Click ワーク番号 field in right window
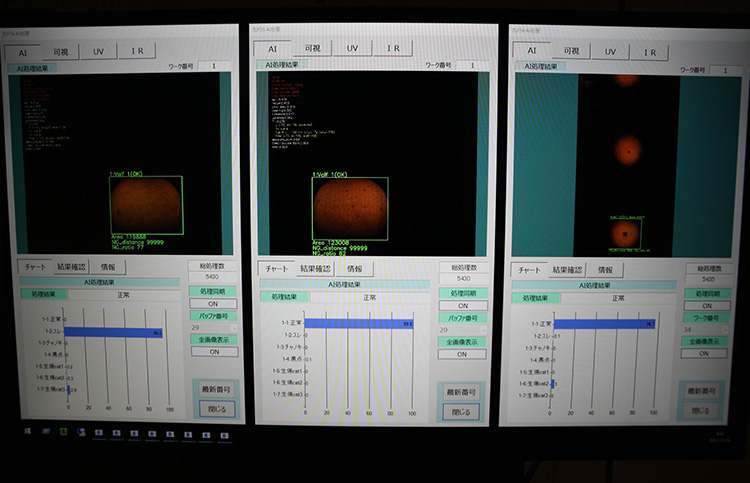Screen dimensions: 750x483 coord(725,70)
